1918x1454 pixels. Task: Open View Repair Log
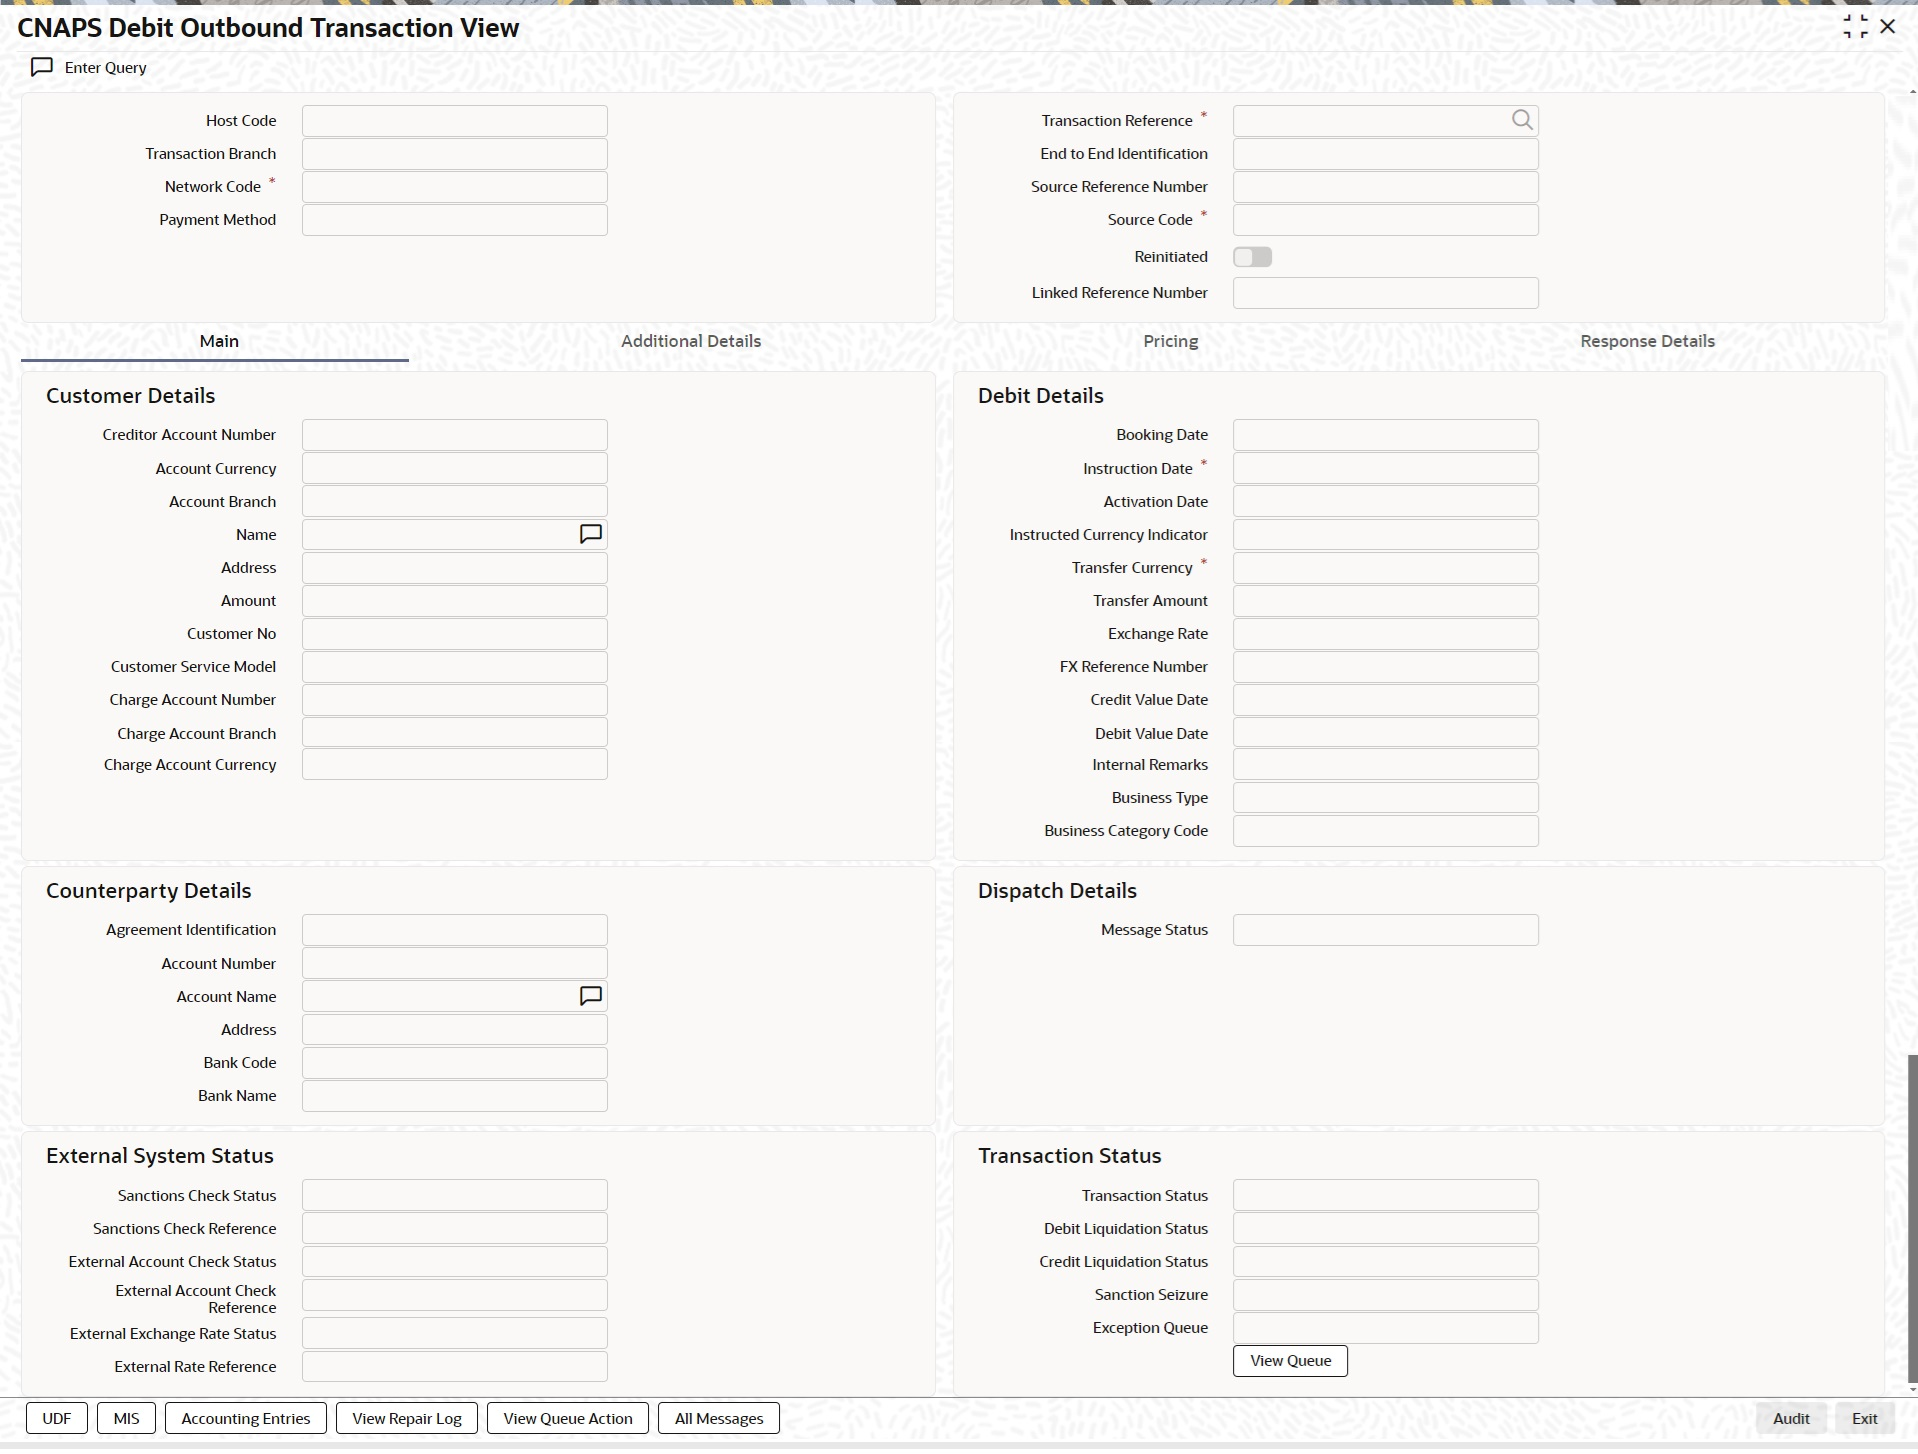click(407, 1419)
